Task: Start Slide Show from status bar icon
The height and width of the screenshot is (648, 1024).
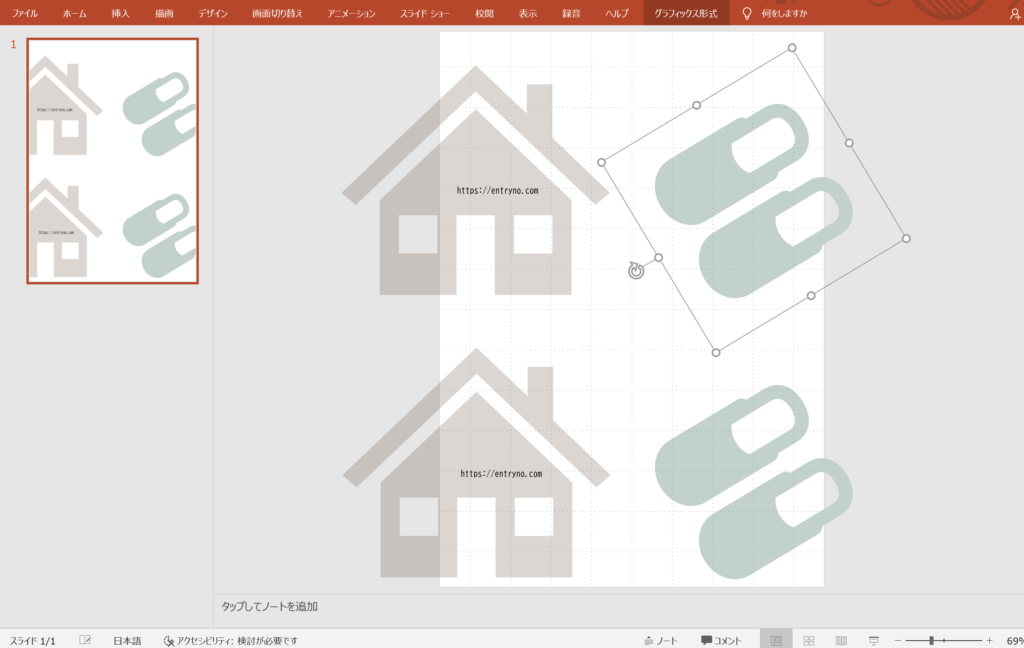Action: (x=873, y=640)
